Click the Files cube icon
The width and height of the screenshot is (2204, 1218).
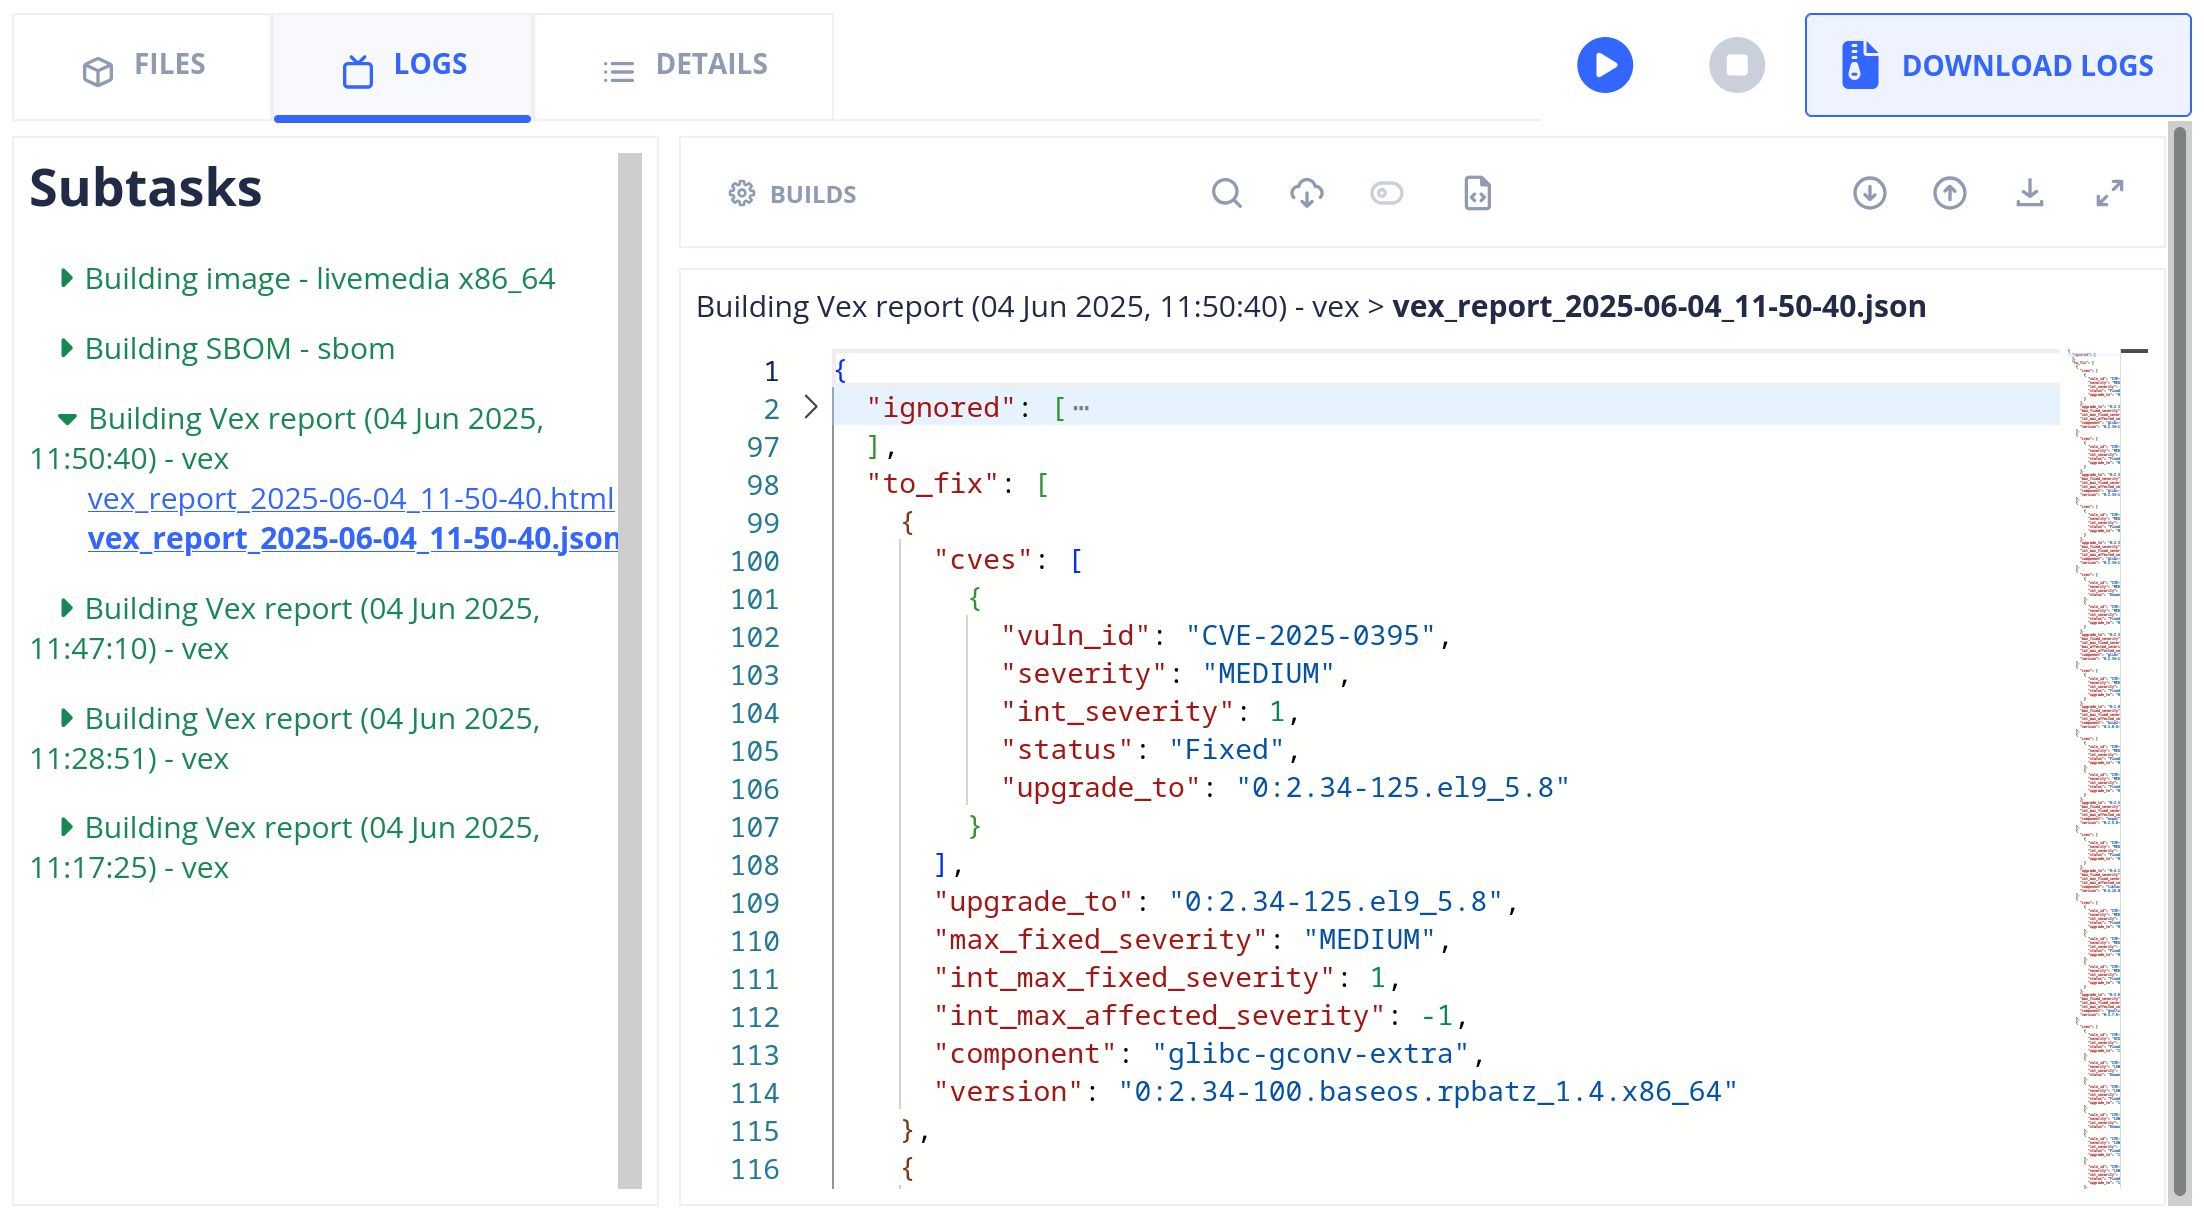[97, 71]
